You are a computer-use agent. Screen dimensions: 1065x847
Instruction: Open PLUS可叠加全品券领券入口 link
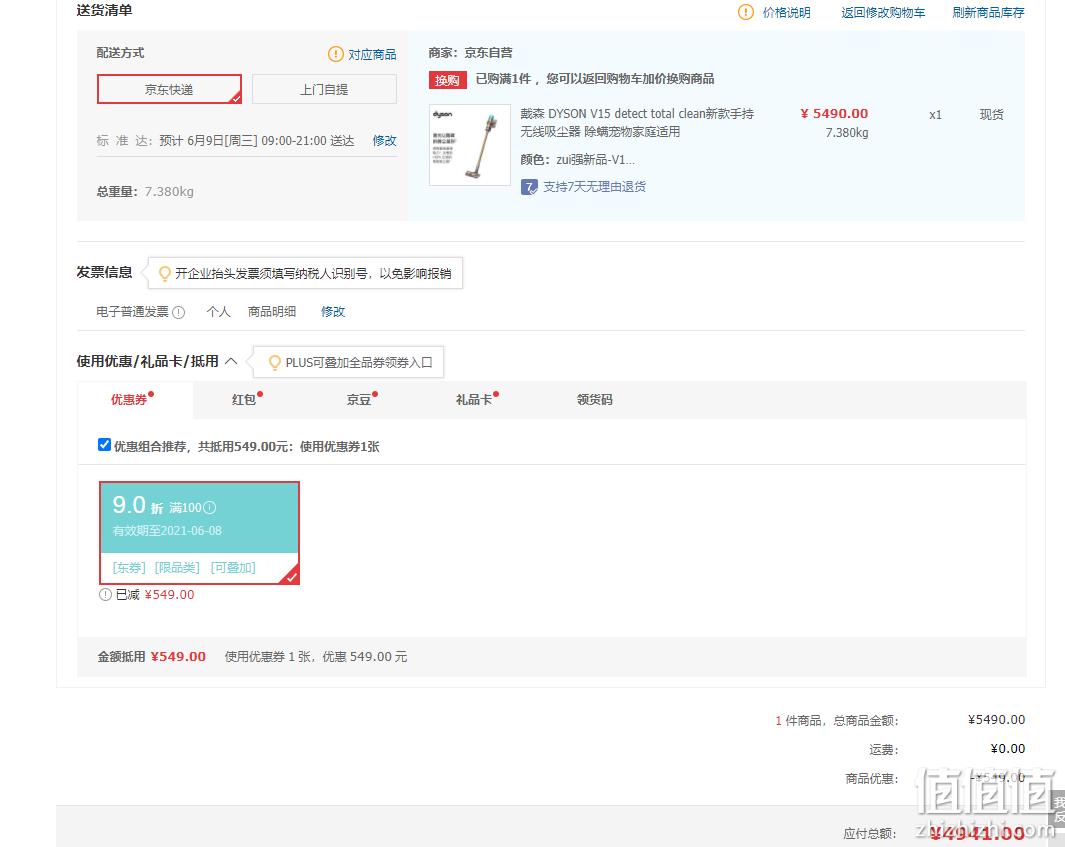[x=359, y=362]
